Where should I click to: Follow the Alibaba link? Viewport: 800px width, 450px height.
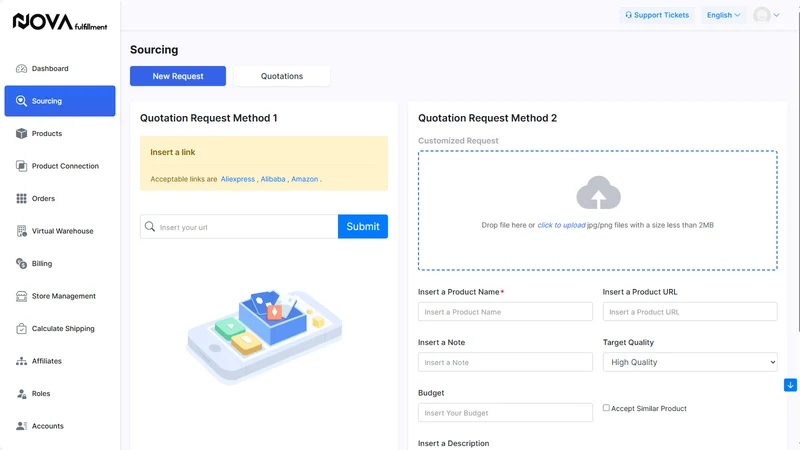point(273,179)
